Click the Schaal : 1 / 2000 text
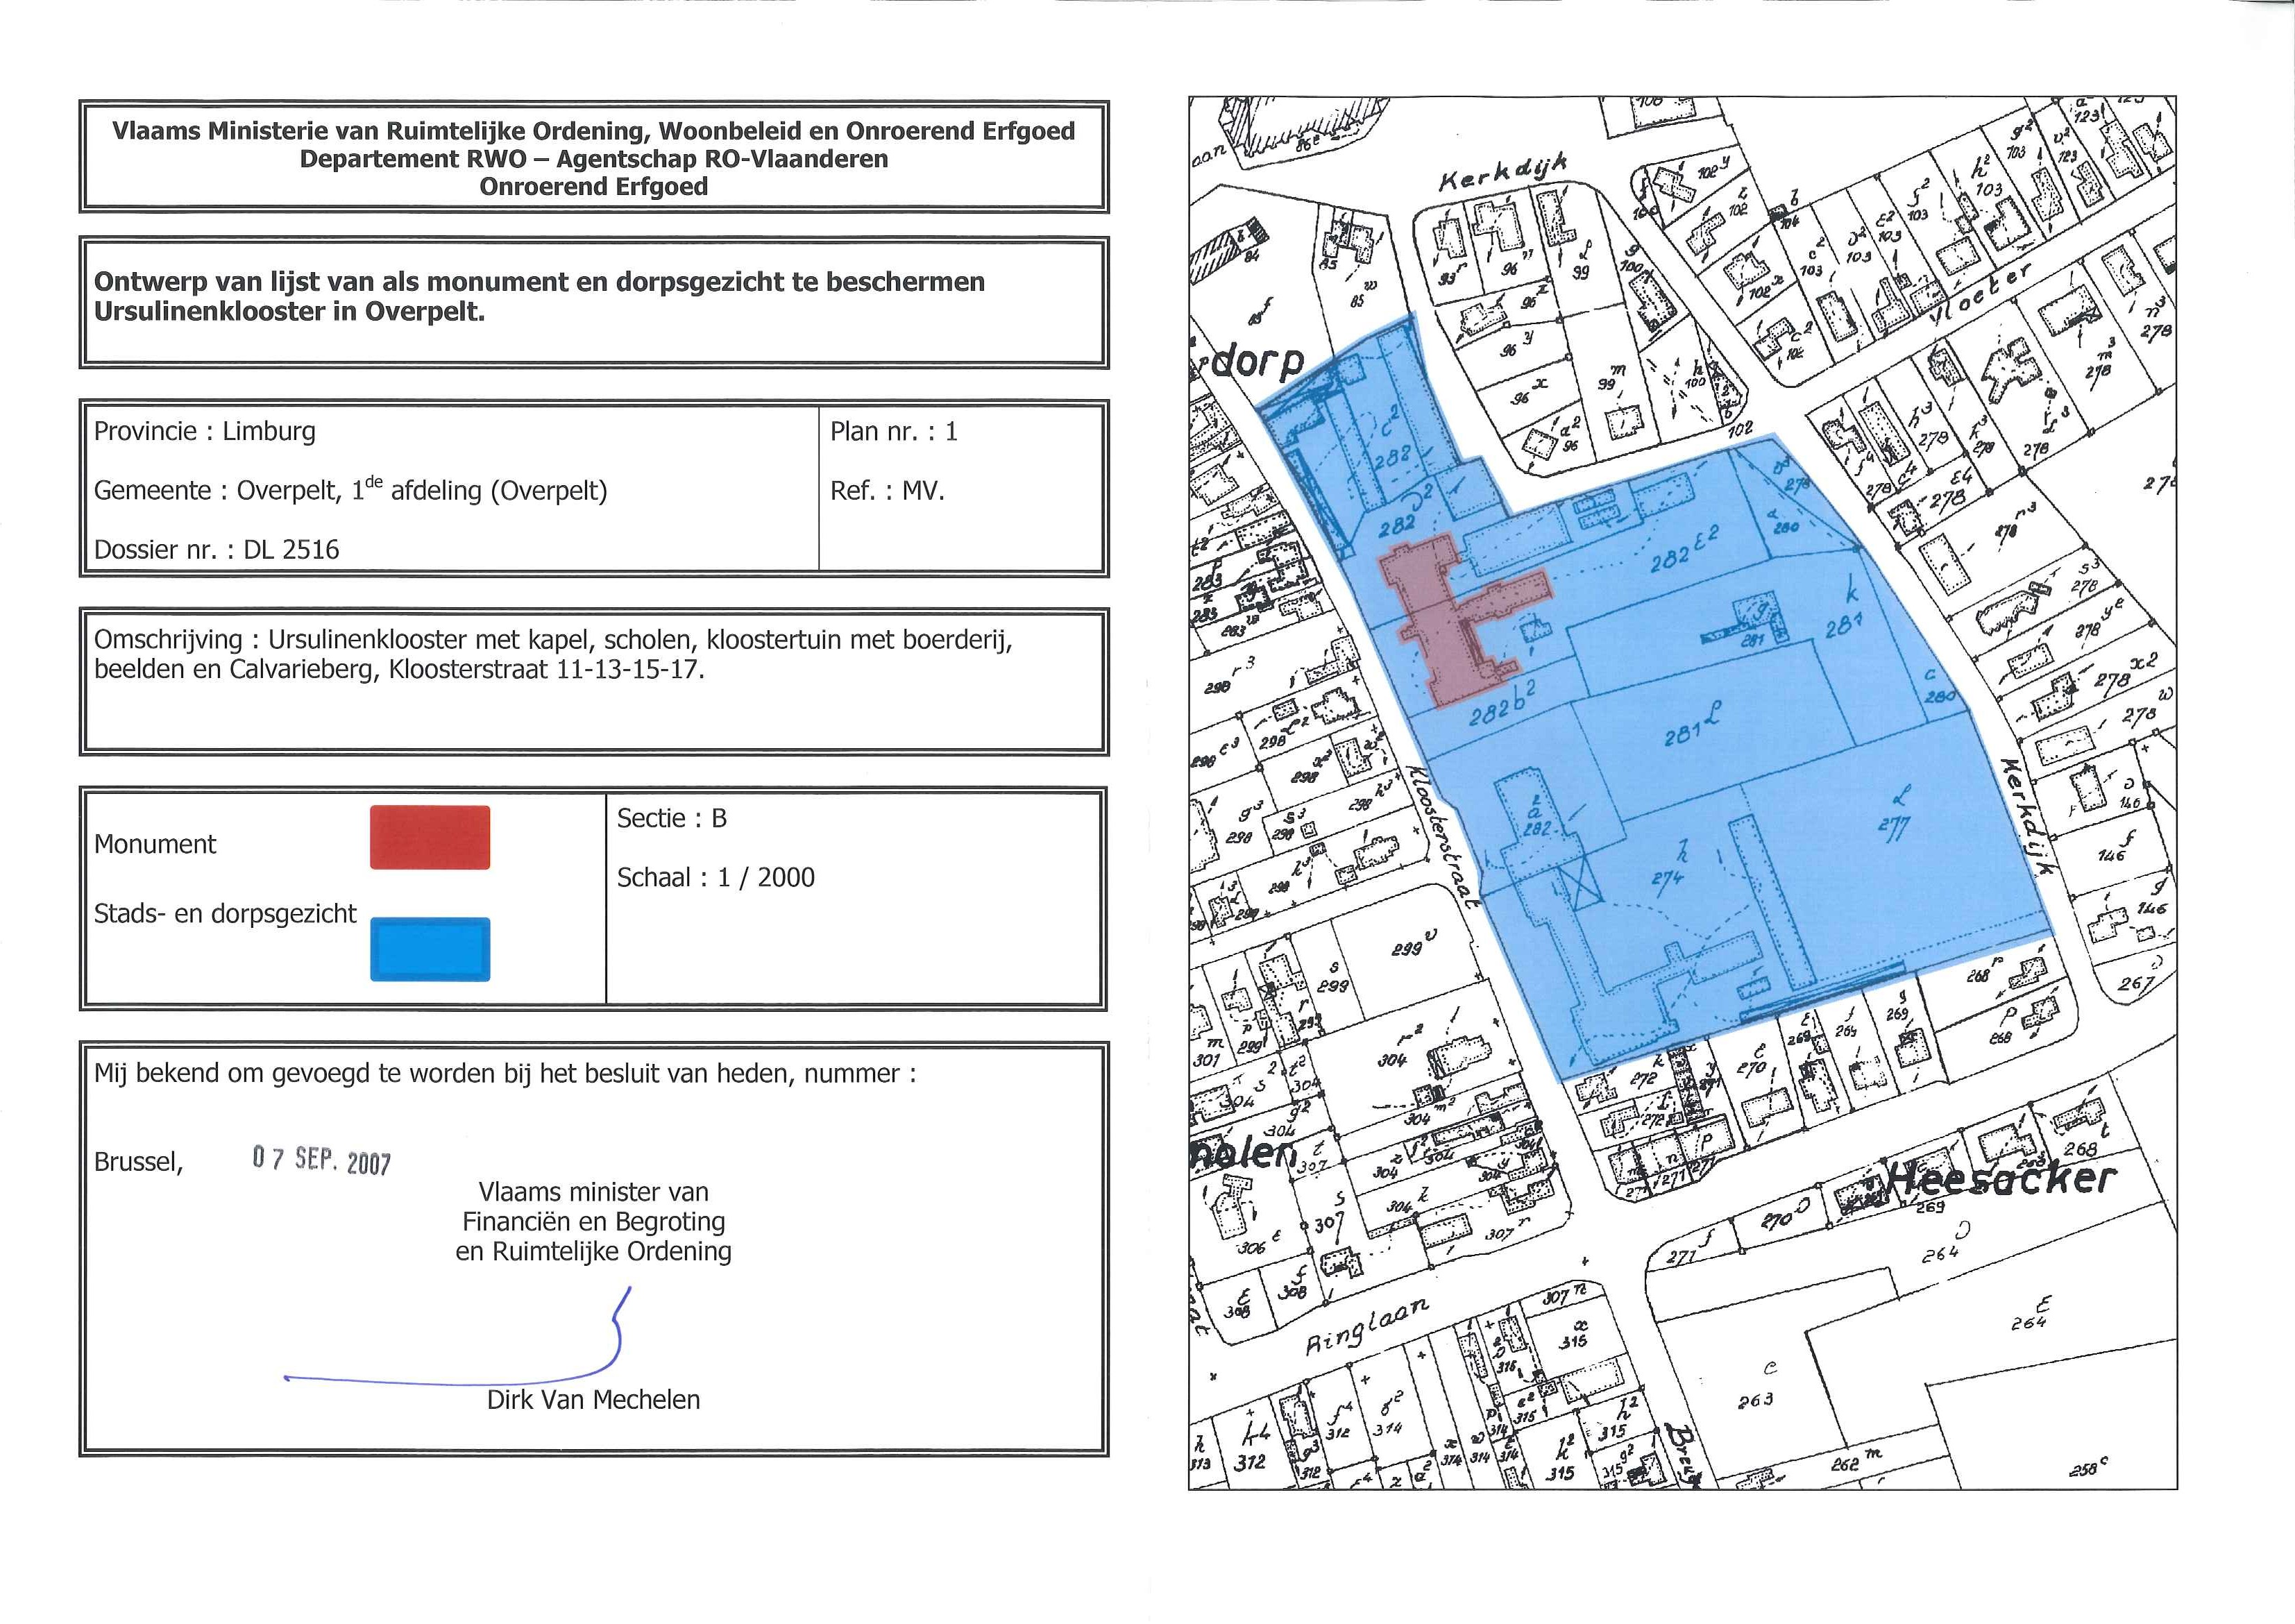 [715, 877]
